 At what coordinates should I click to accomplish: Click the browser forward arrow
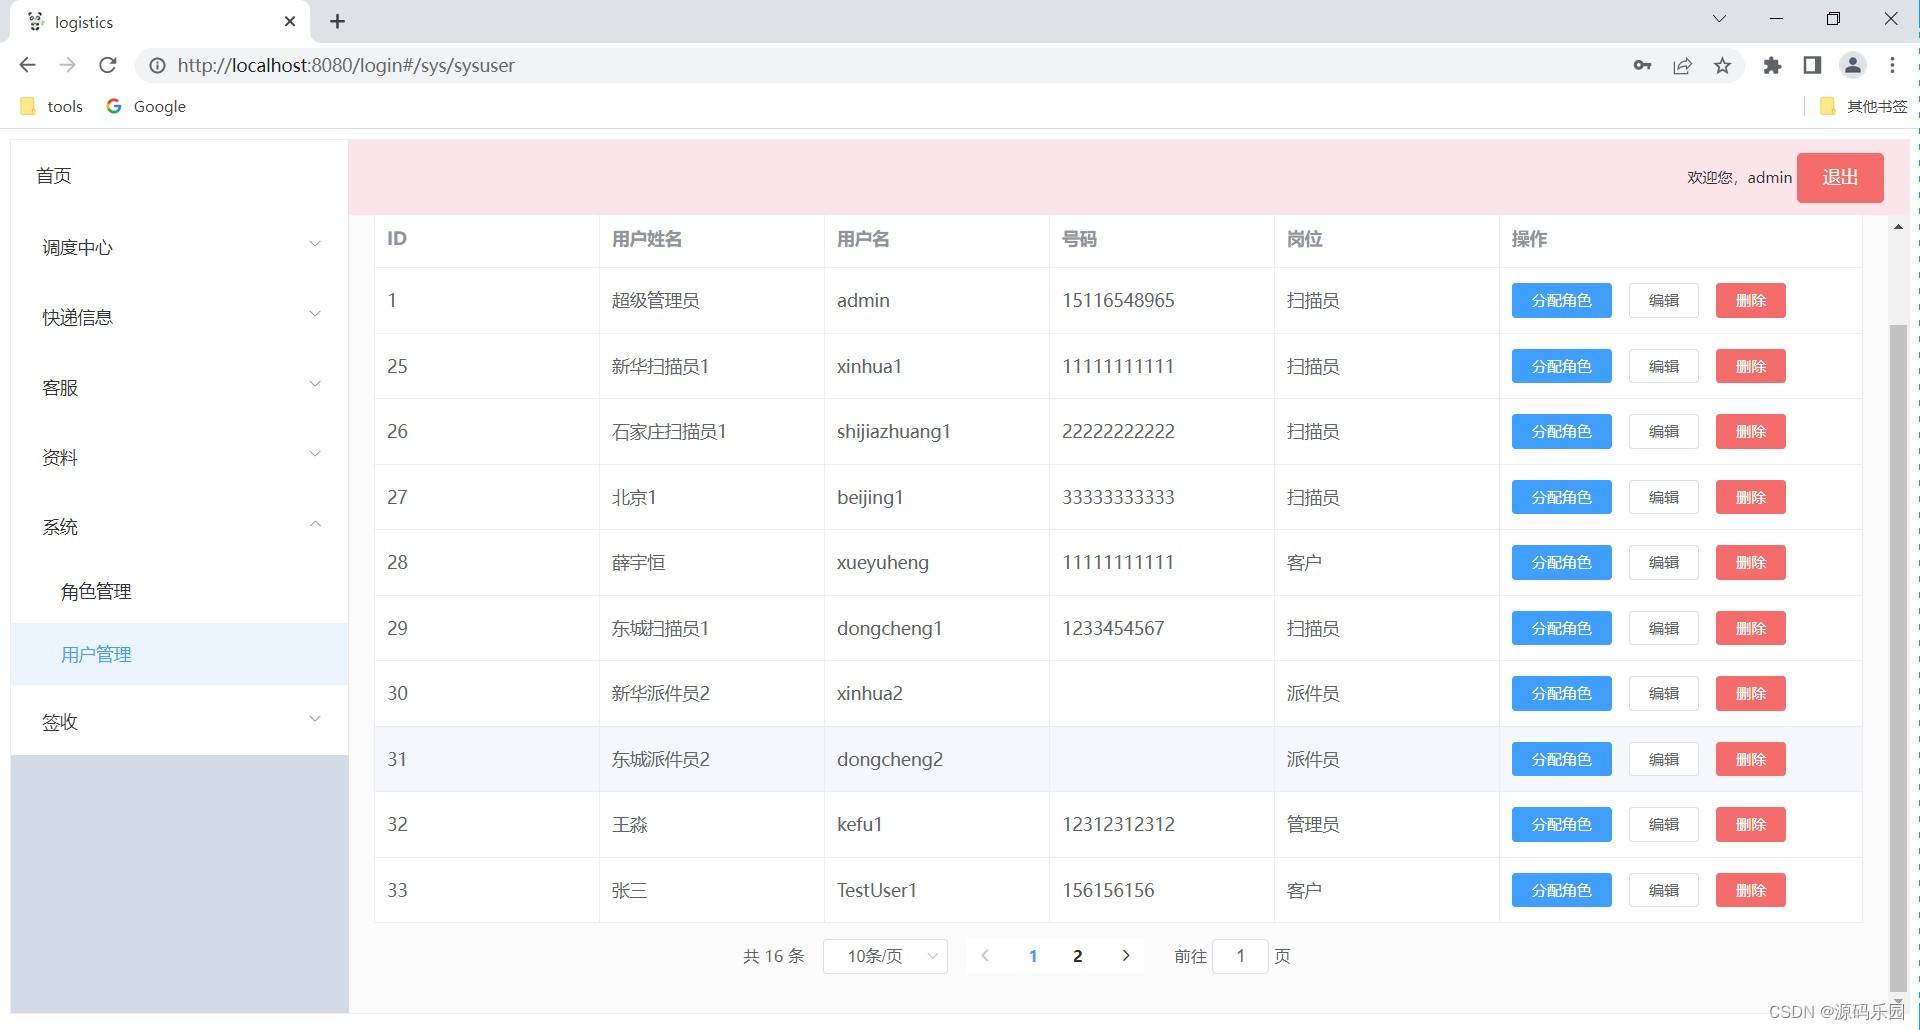[67, 65]
